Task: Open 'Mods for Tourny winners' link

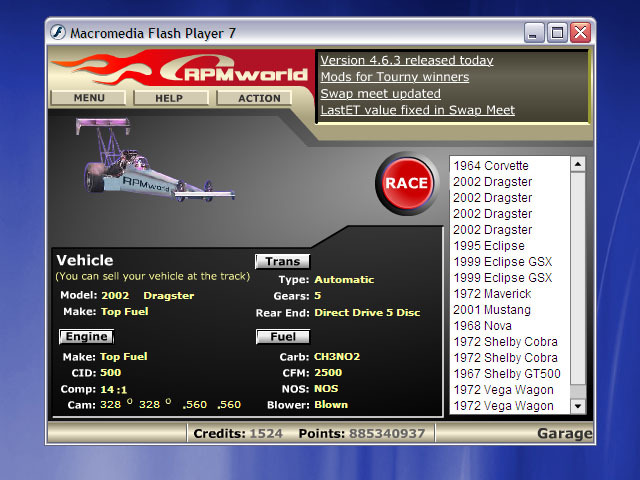Action: pos(395,77)
